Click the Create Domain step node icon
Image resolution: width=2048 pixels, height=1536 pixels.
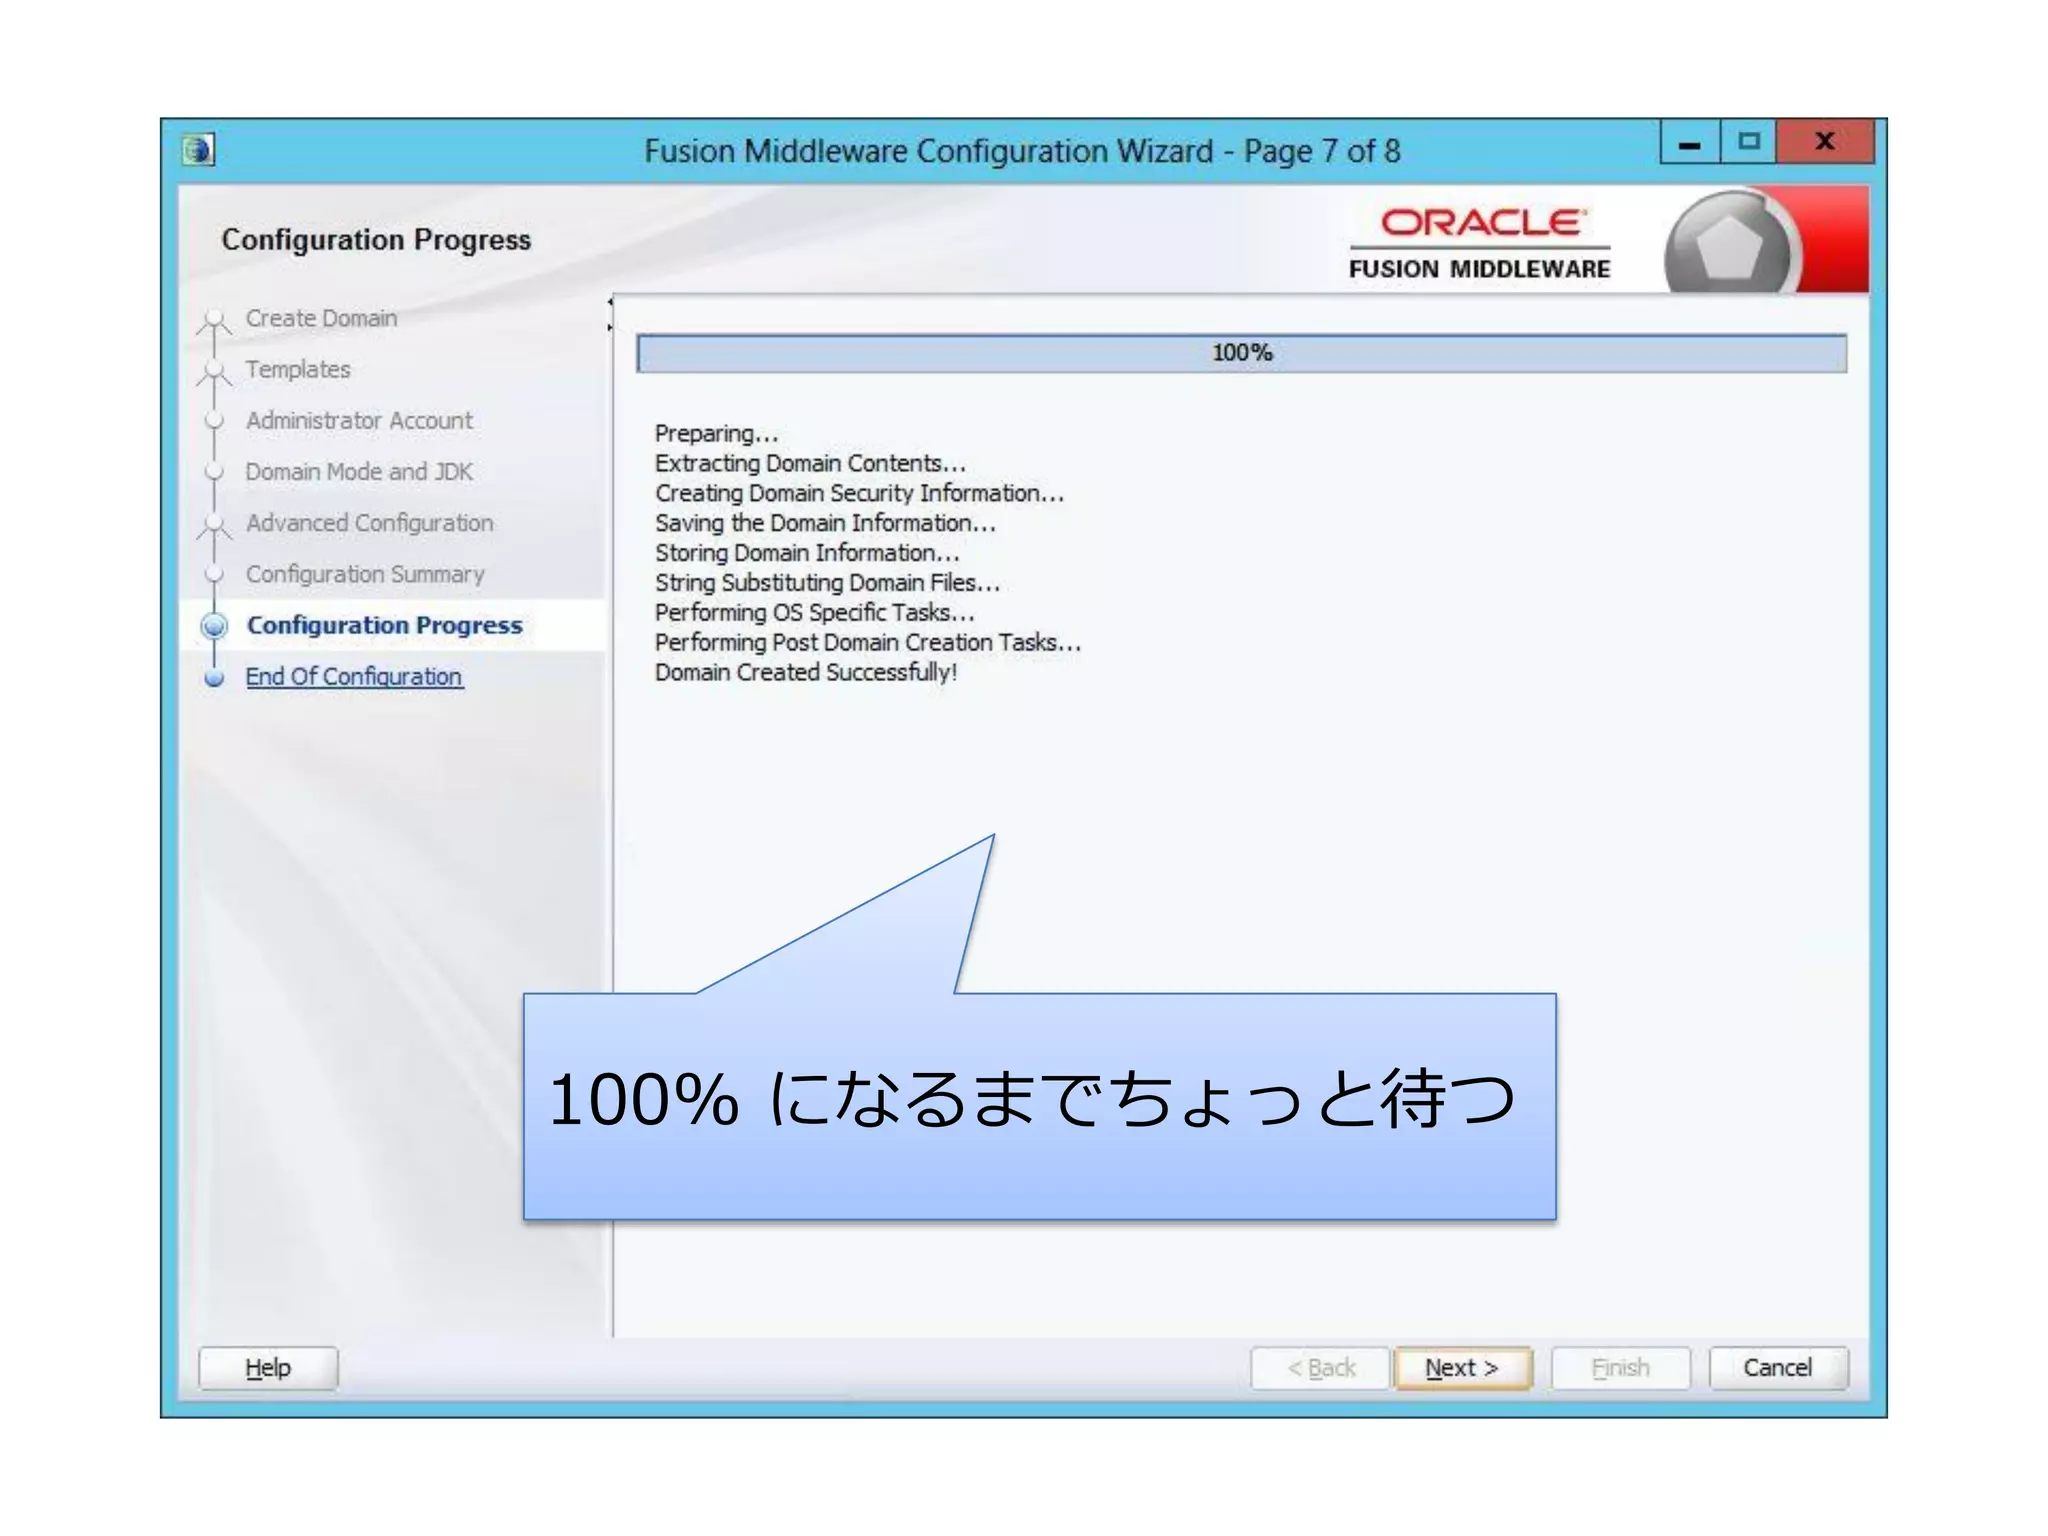click(214, 320)
